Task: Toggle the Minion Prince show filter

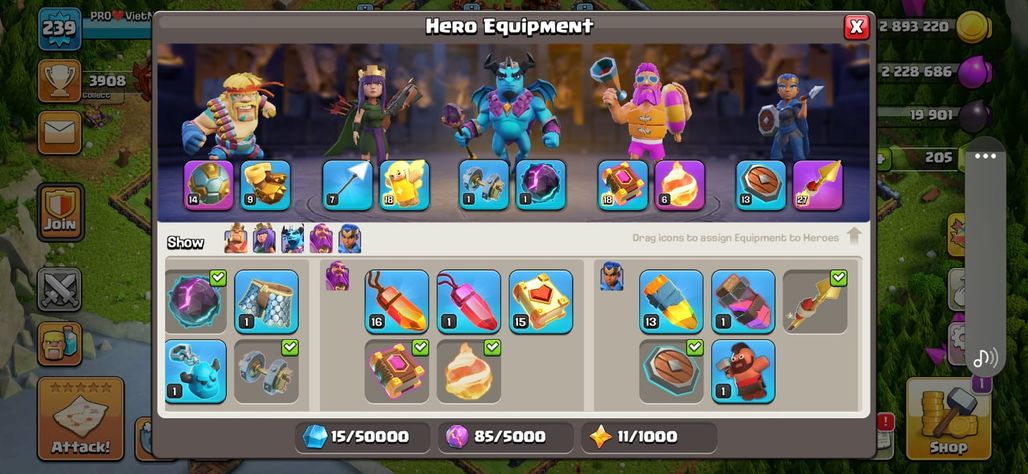Action: coord(292,239)
